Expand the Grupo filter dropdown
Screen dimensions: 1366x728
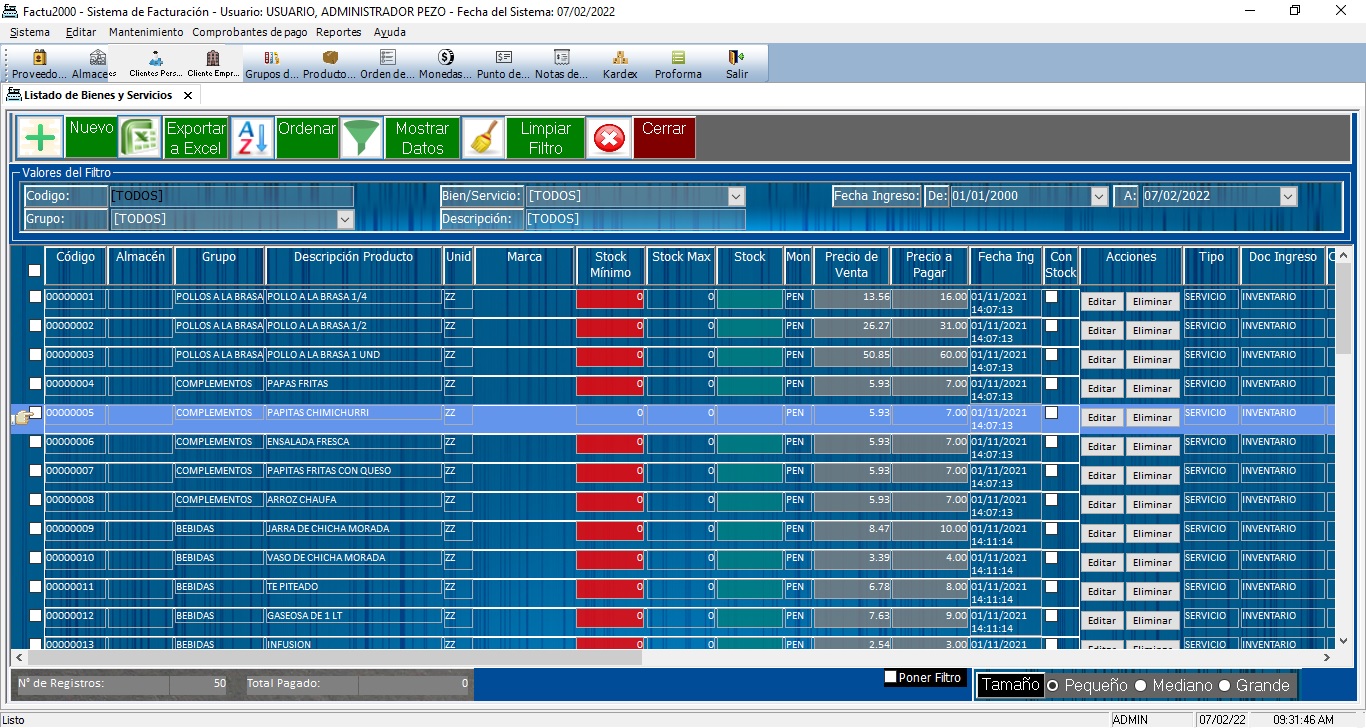tap(345, 219)
